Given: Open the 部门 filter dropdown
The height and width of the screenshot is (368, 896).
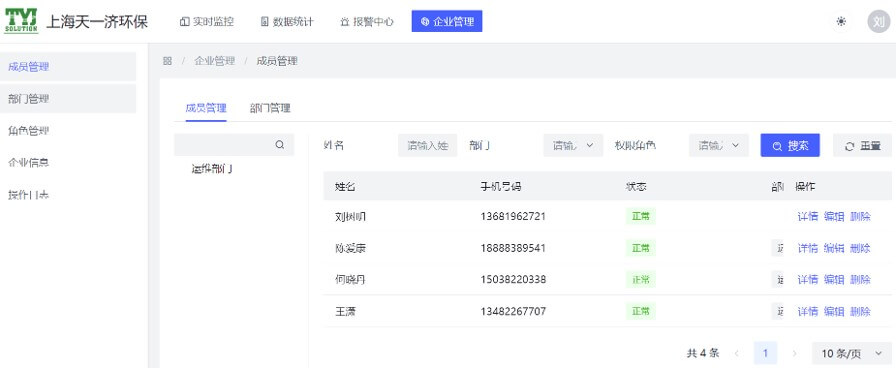Looking at the screenshot, I should (x=573, y=146).
